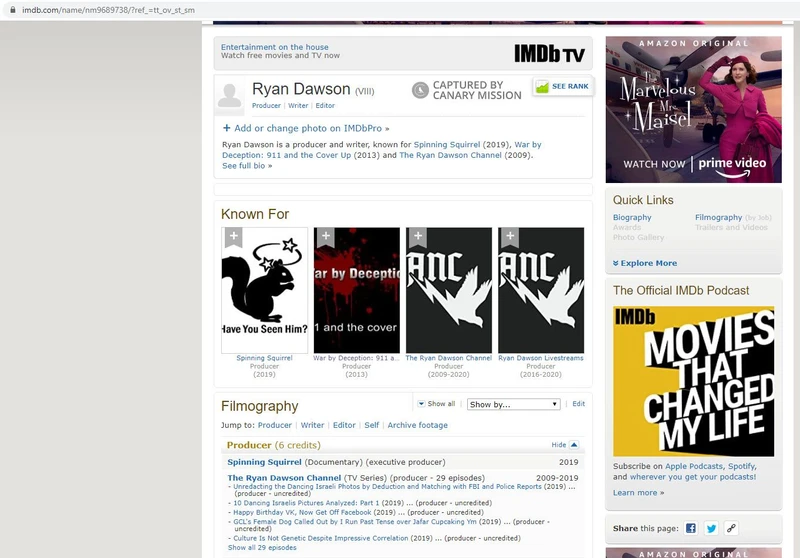Image resolution: width=800 pixels, height=558 pixels.
Task: Open Spinning Squirrel poster thumbnail
Action: pyautogui.click(x=264, y=290)
